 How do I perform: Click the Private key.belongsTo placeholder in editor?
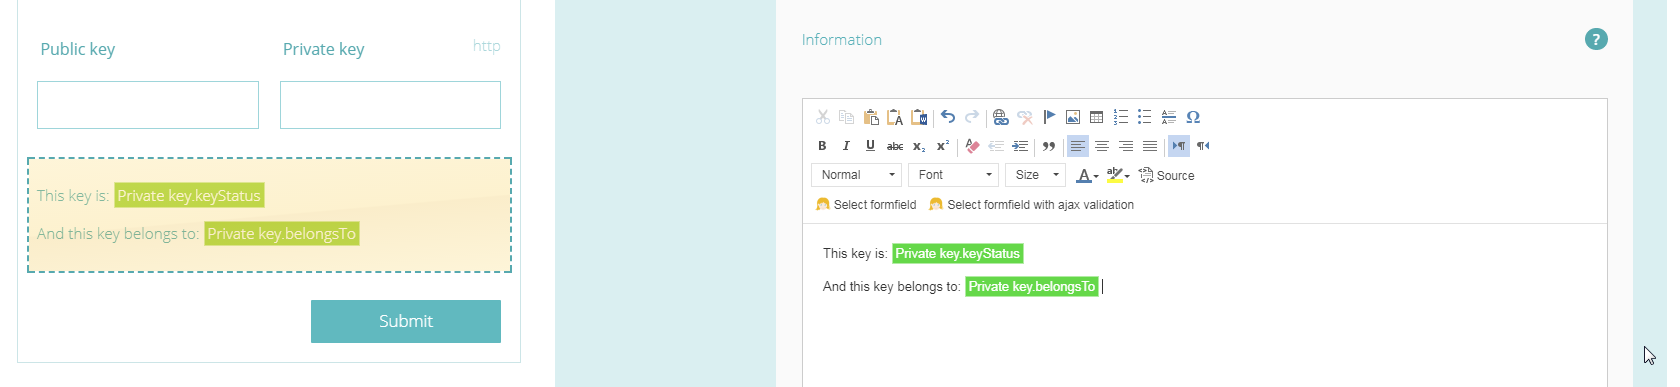1032,287
